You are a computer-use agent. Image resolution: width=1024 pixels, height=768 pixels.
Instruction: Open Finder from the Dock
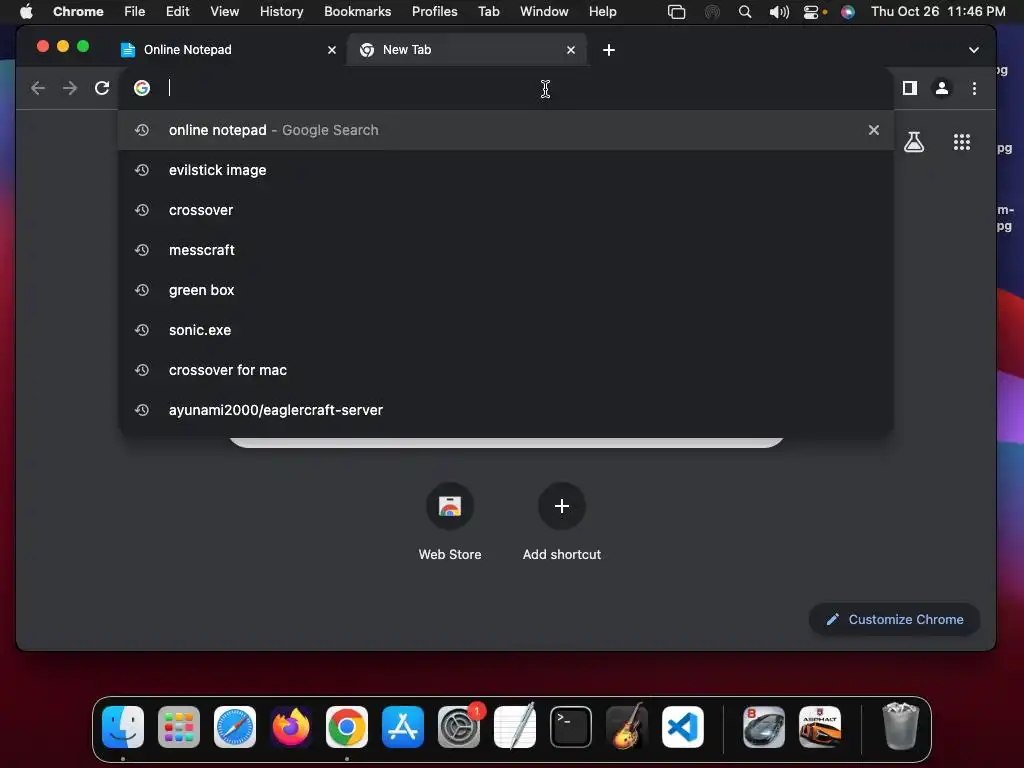(123, 727)
